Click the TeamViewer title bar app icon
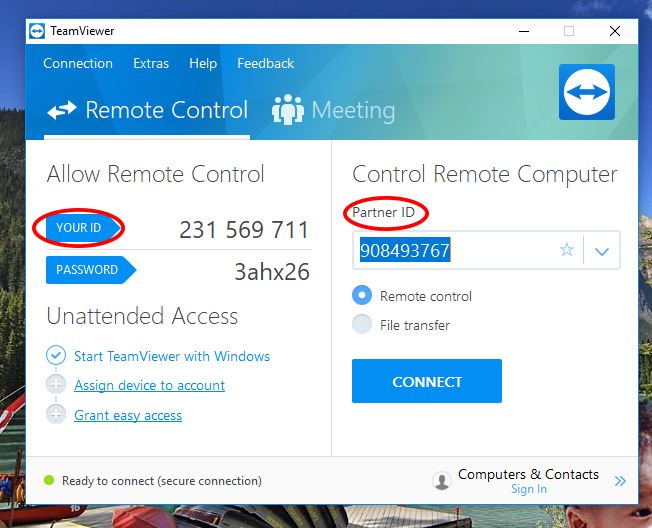 click(x=37, y=31)
